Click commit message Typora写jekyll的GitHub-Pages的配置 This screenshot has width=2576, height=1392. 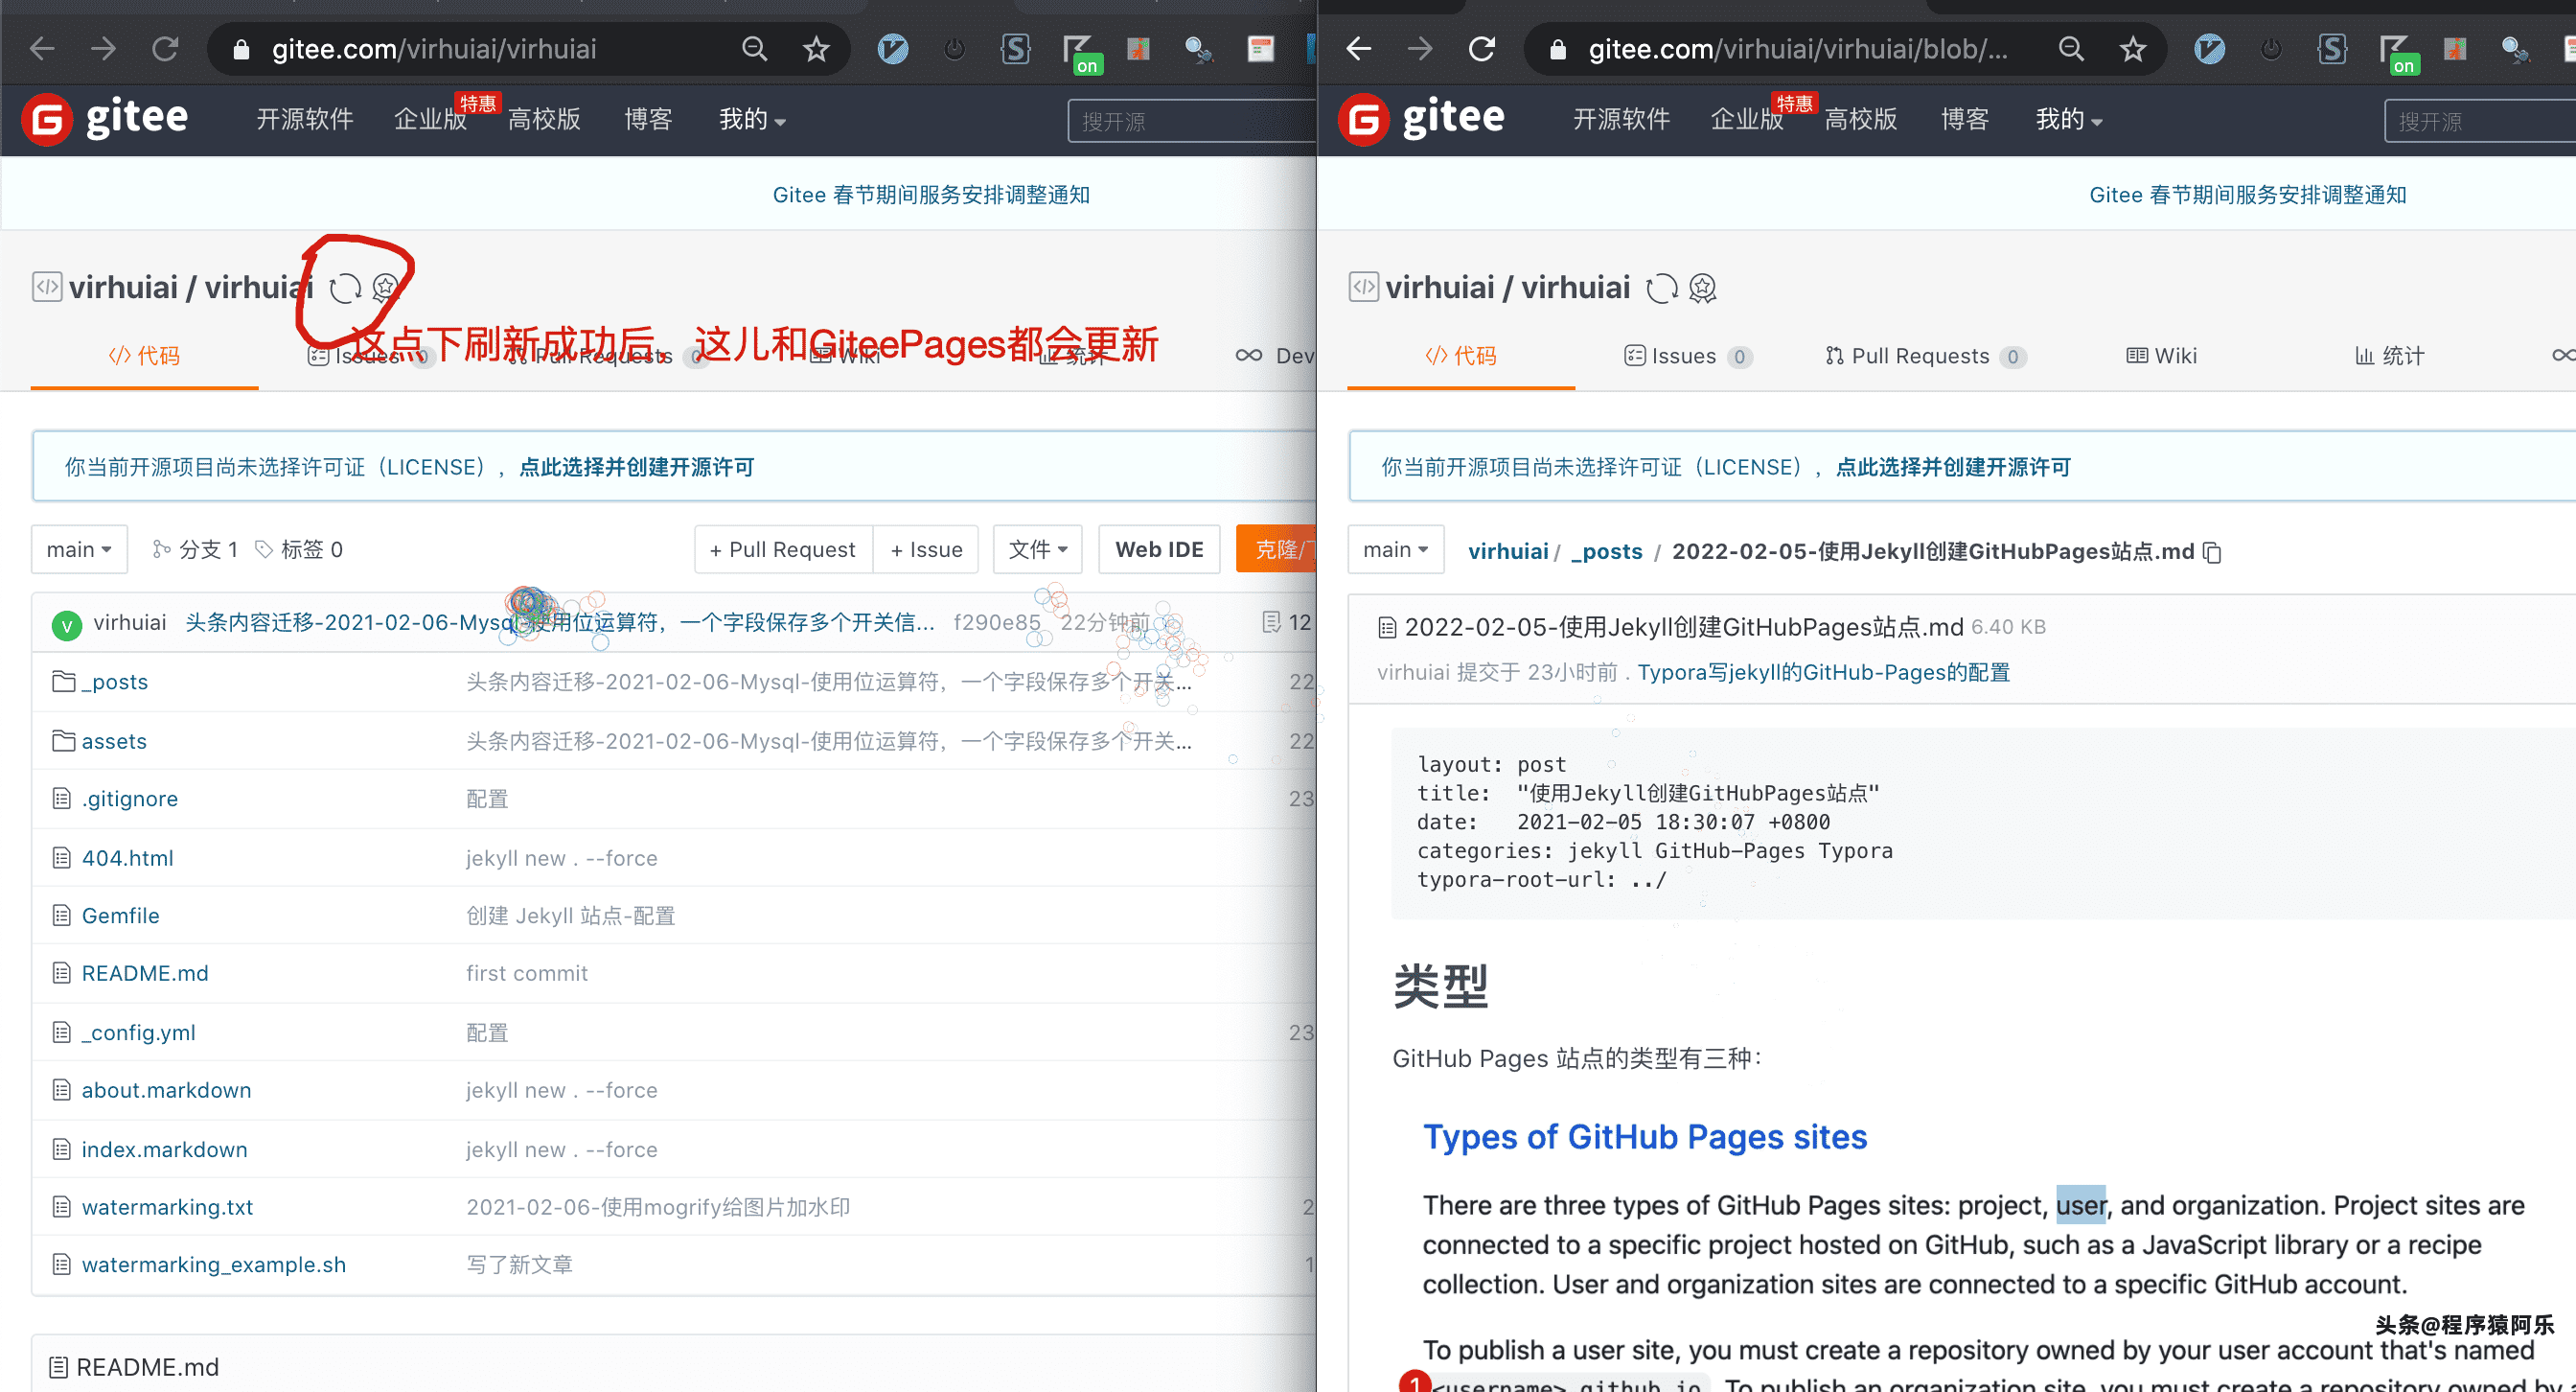click(1824, 672)
